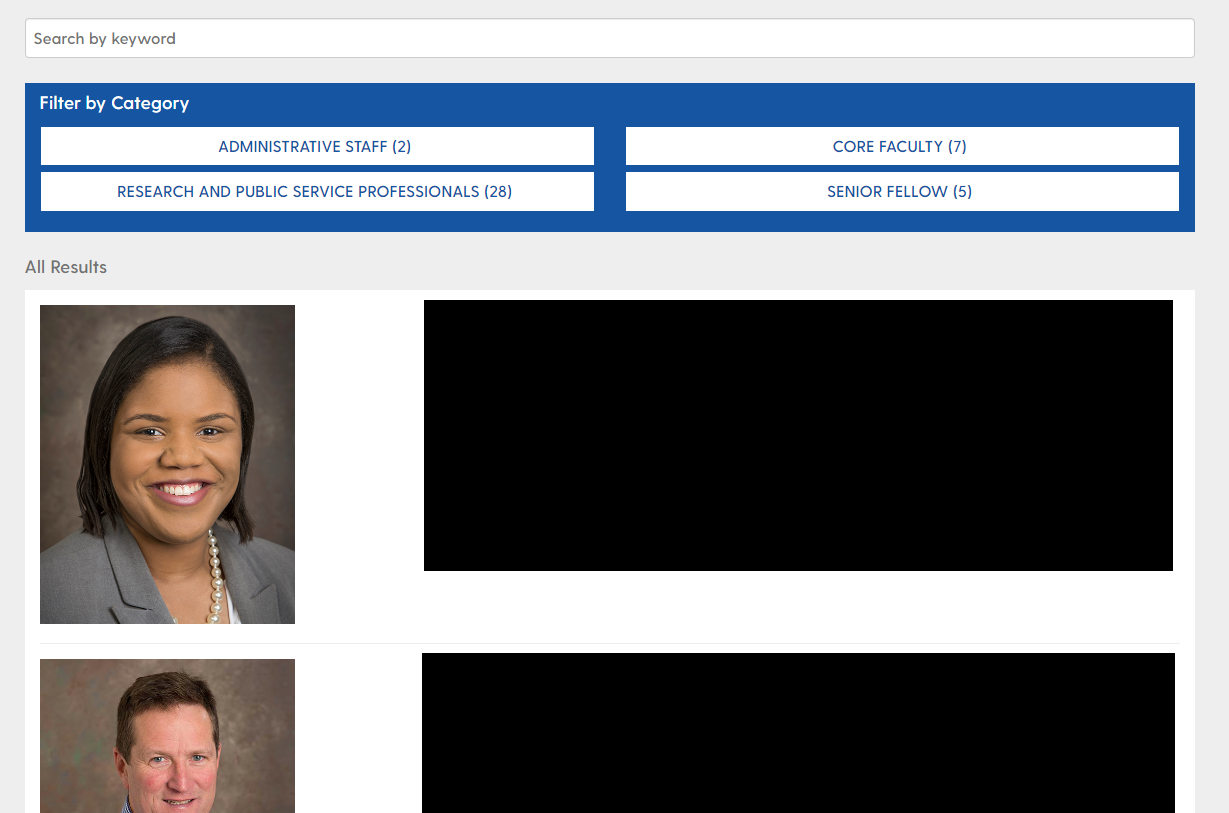This screenshot has height=813, width=1229.
Task: Show the seven core faculty members
Action: [x=901, y=146]
